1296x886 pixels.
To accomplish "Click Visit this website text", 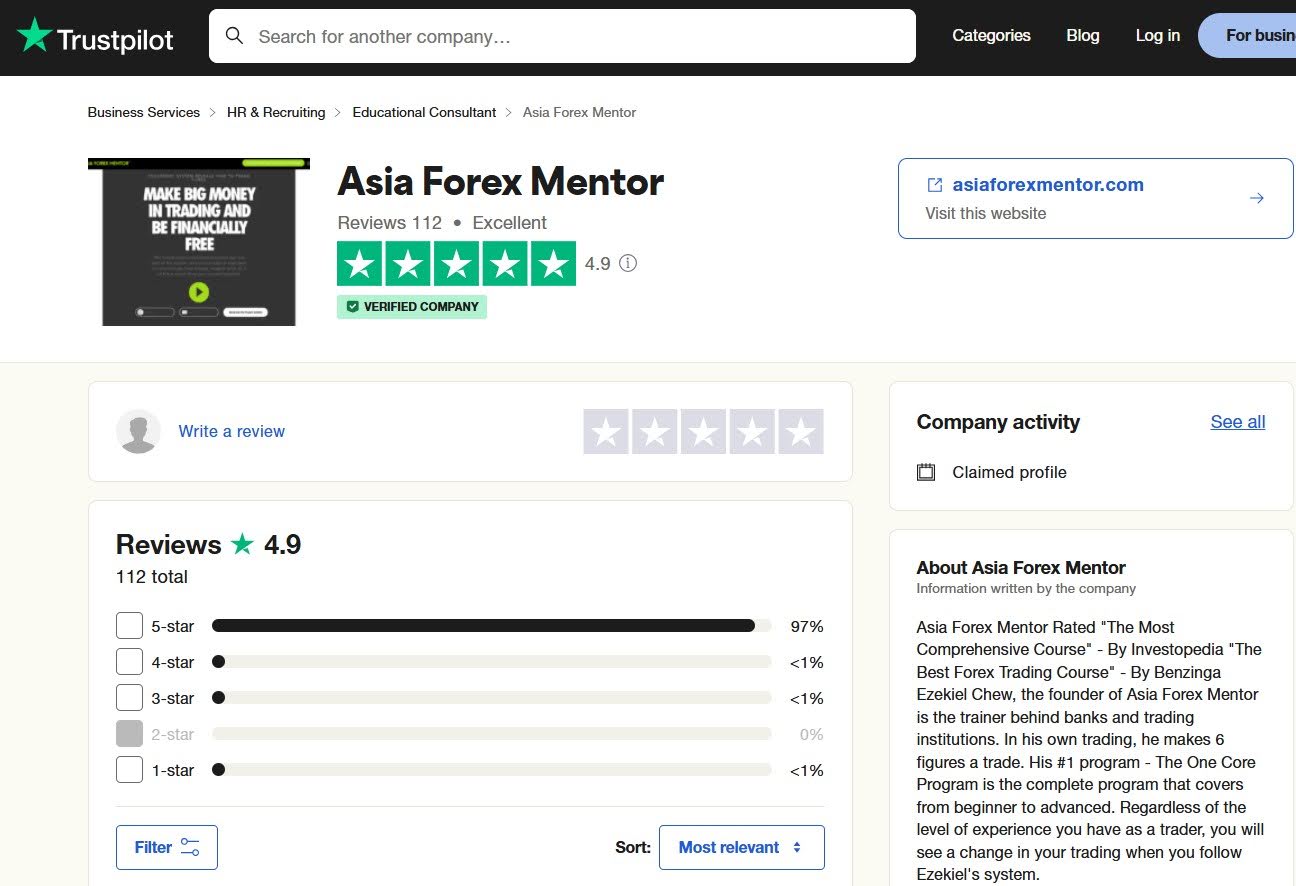I will point(986,213).
